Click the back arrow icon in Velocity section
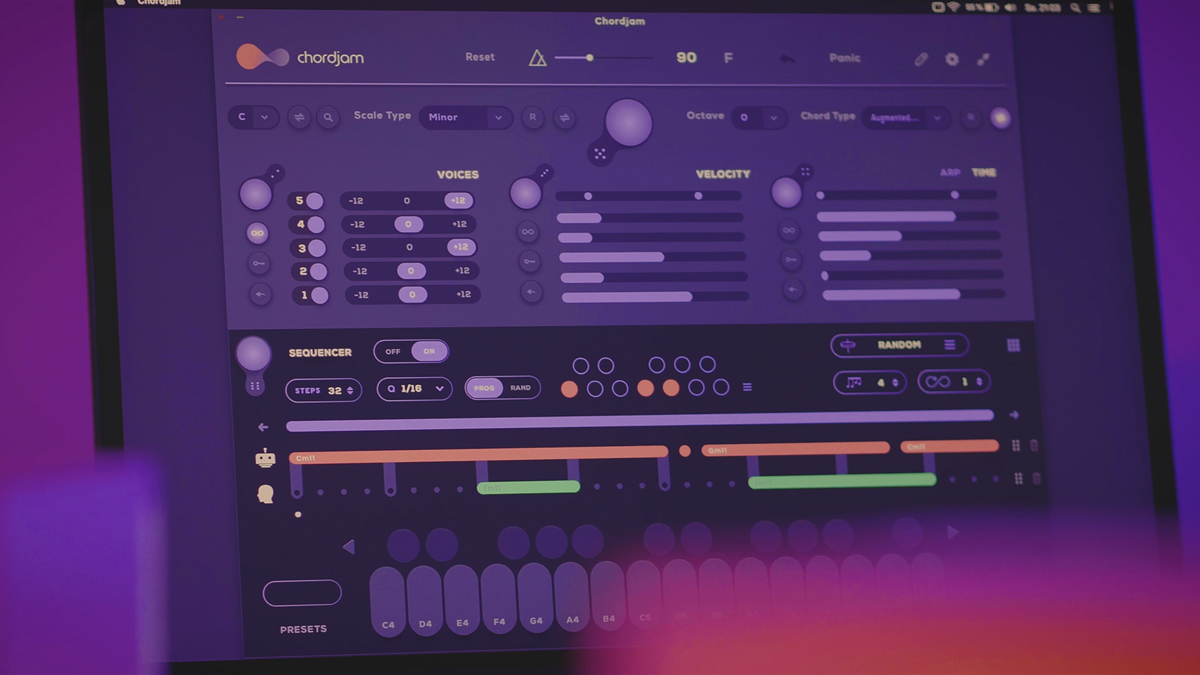Screen dimensions: 1200x675 [531, 292]
